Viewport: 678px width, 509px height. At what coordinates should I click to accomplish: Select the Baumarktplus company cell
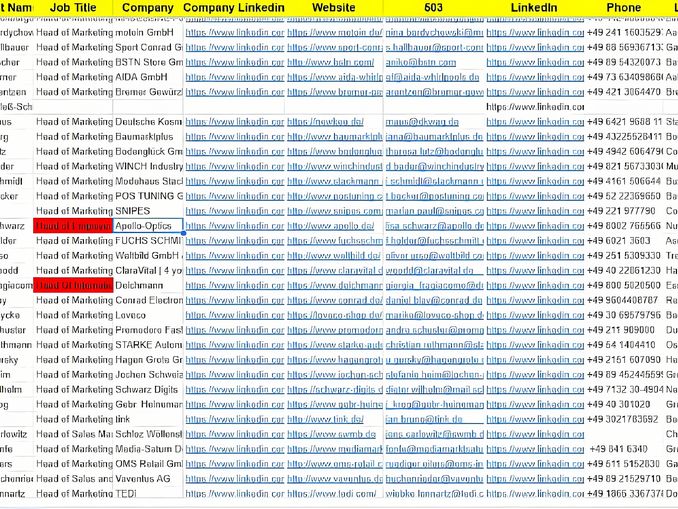point(148,137)
